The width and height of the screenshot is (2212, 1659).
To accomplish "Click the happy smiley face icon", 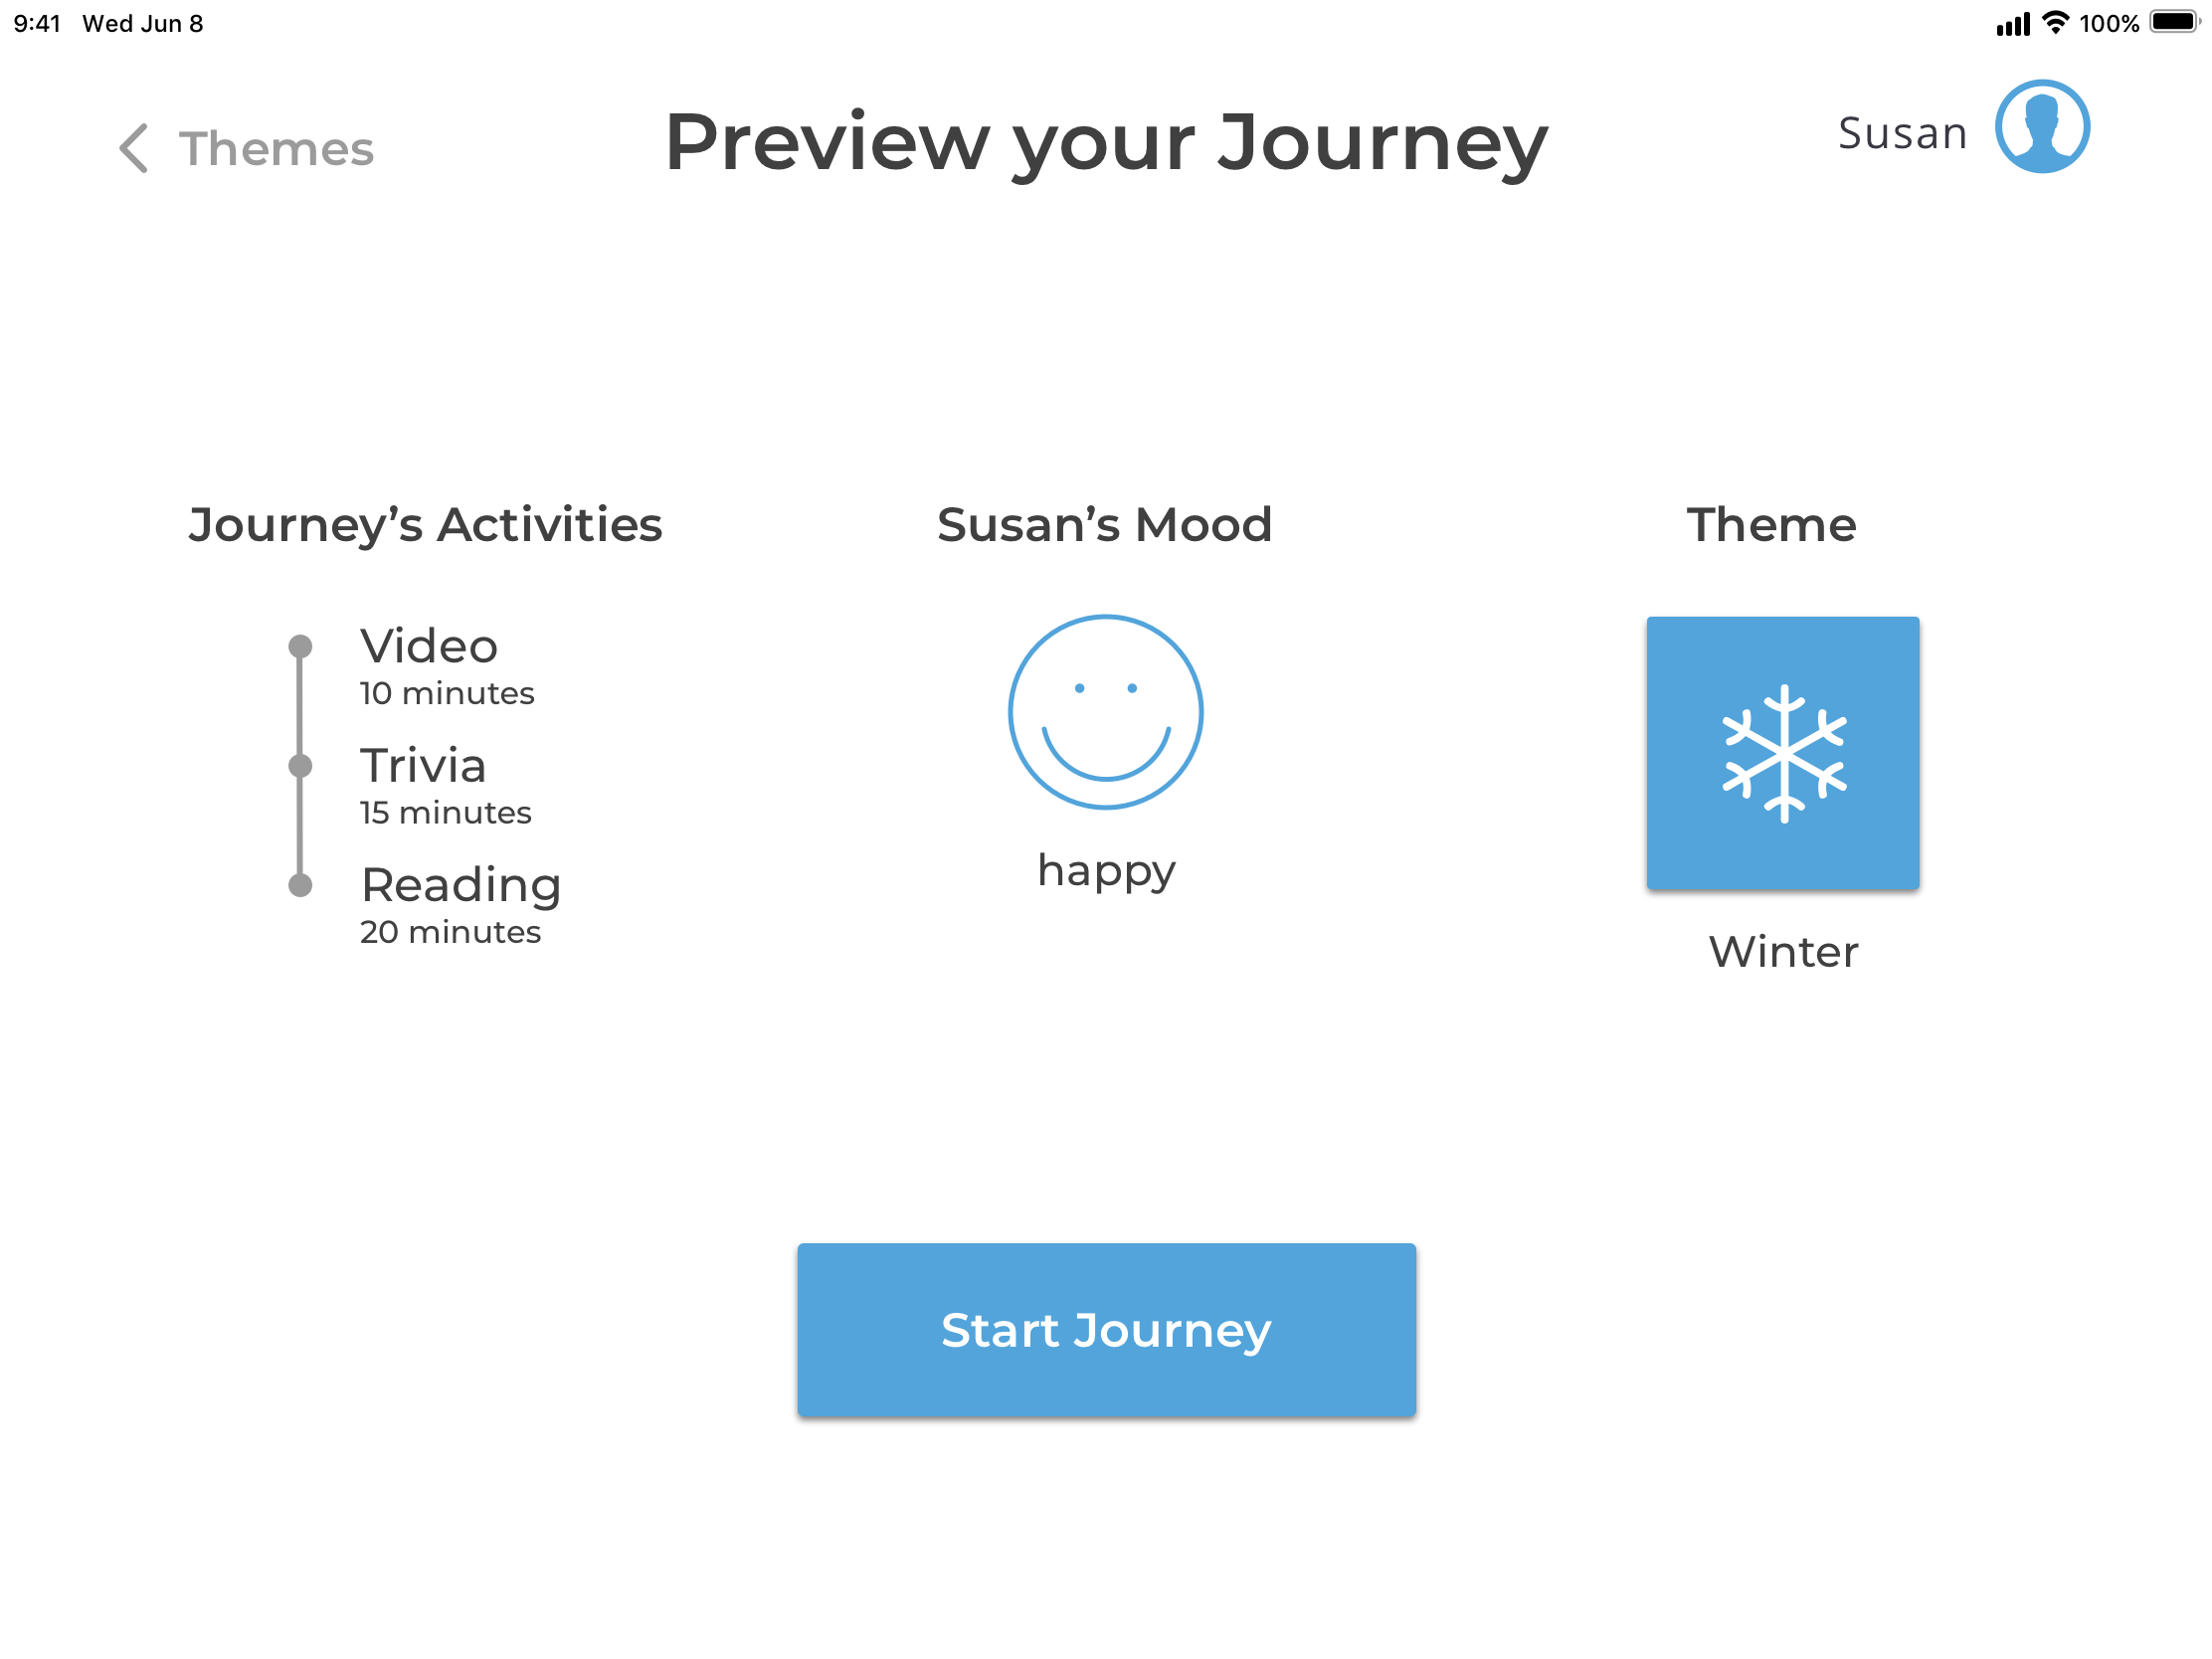I will 1105,712.
